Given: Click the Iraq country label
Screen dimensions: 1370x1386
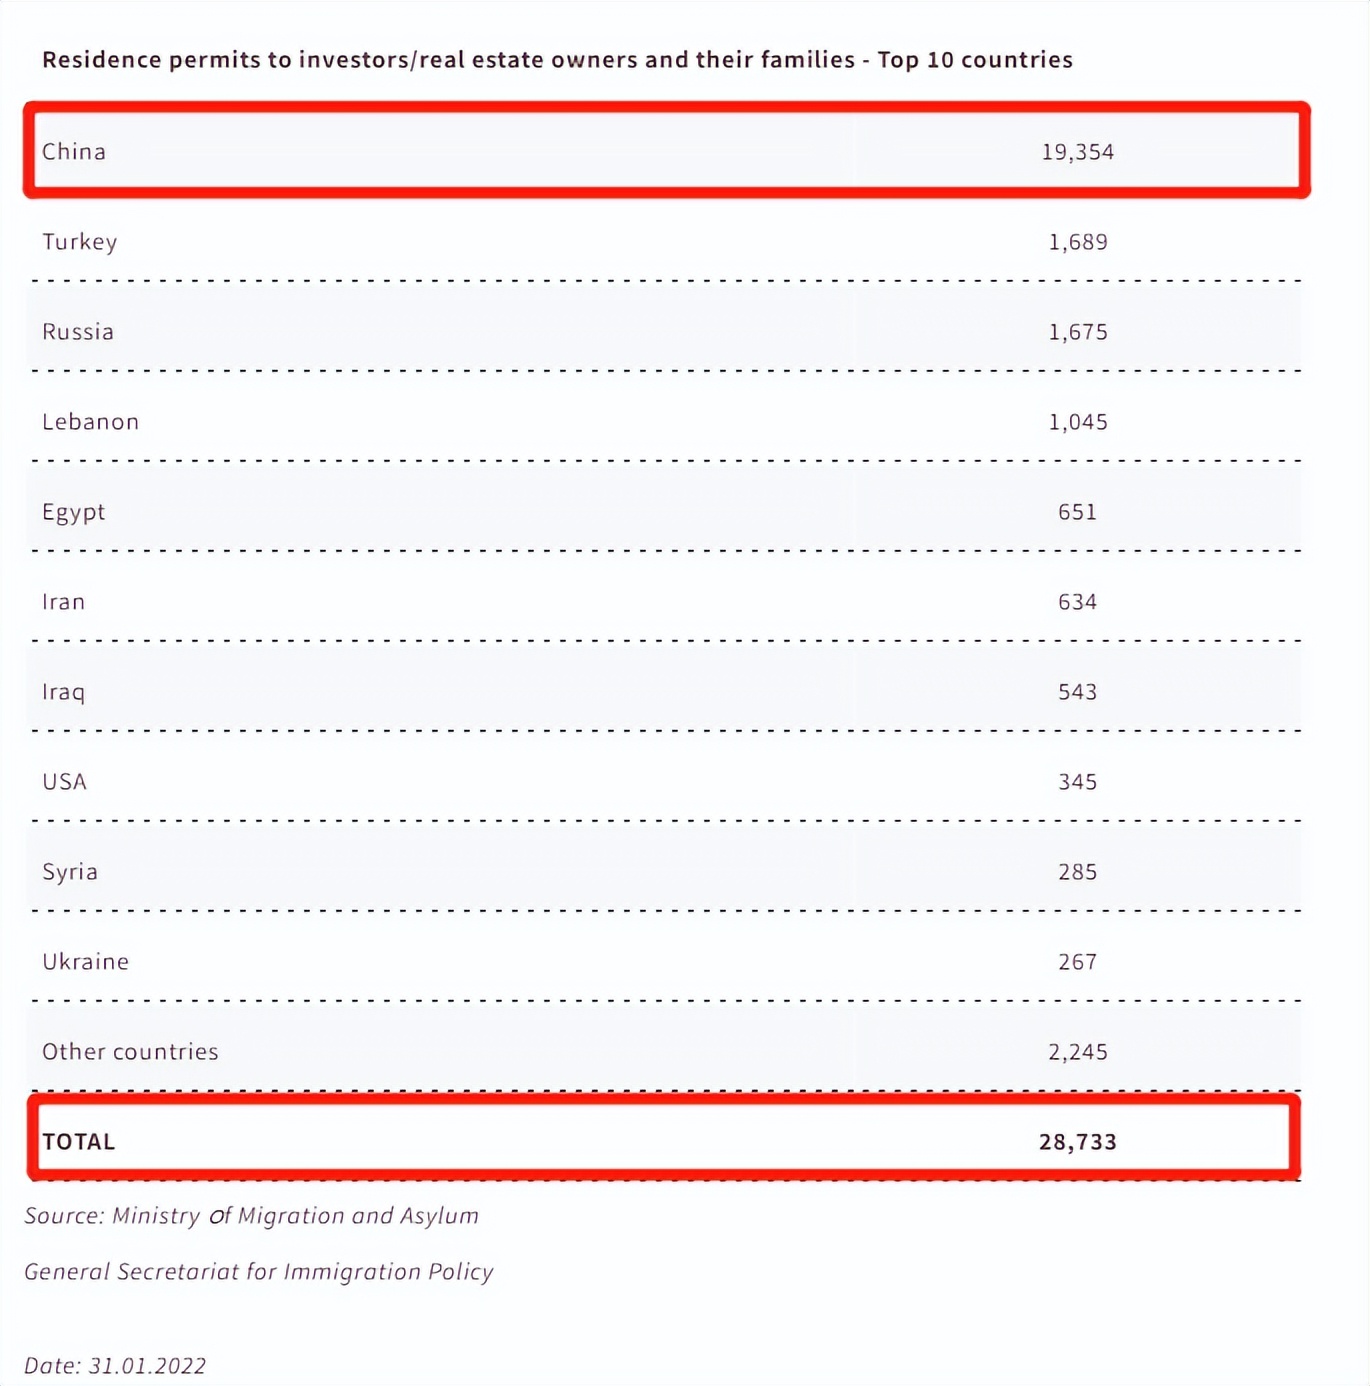Looking at the screenshot, I should [x=64, y=693].
